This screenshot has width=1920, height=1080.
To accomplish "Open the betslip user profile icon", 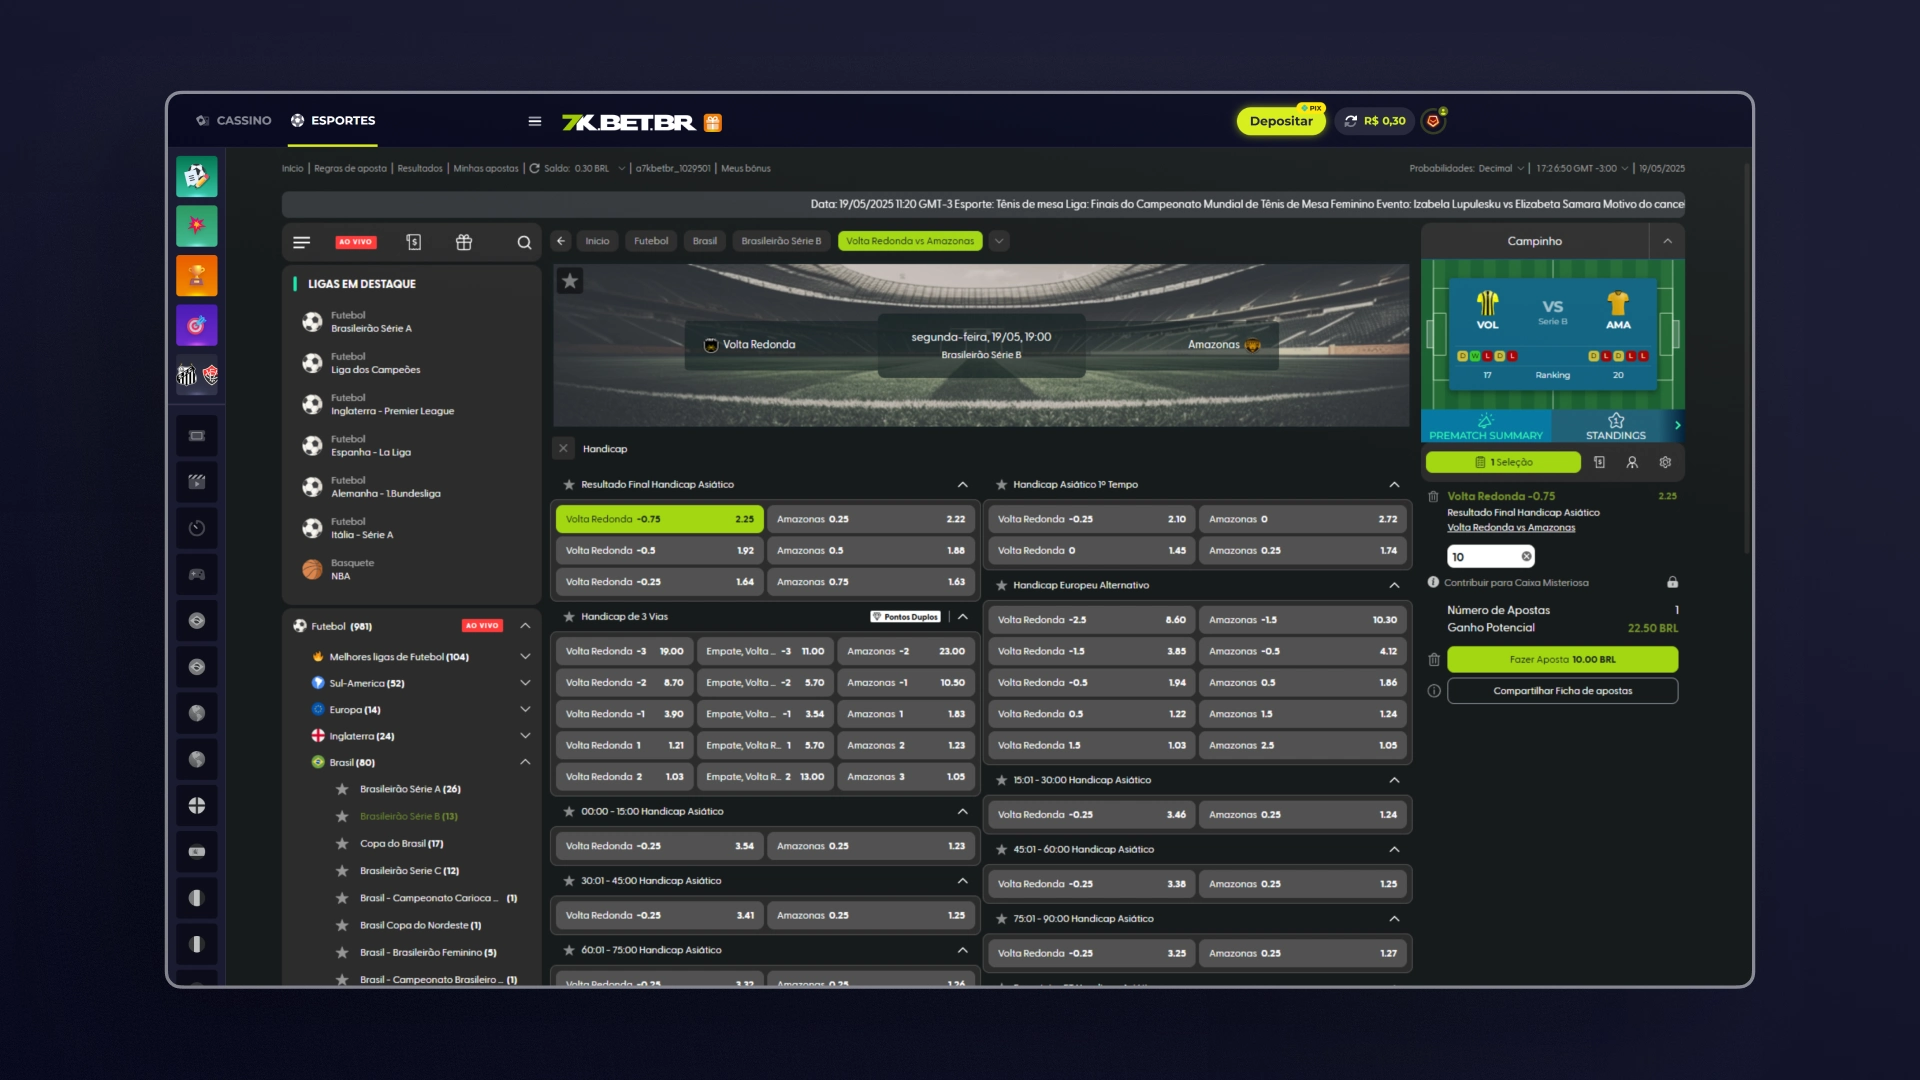I will pos(1632,462).
